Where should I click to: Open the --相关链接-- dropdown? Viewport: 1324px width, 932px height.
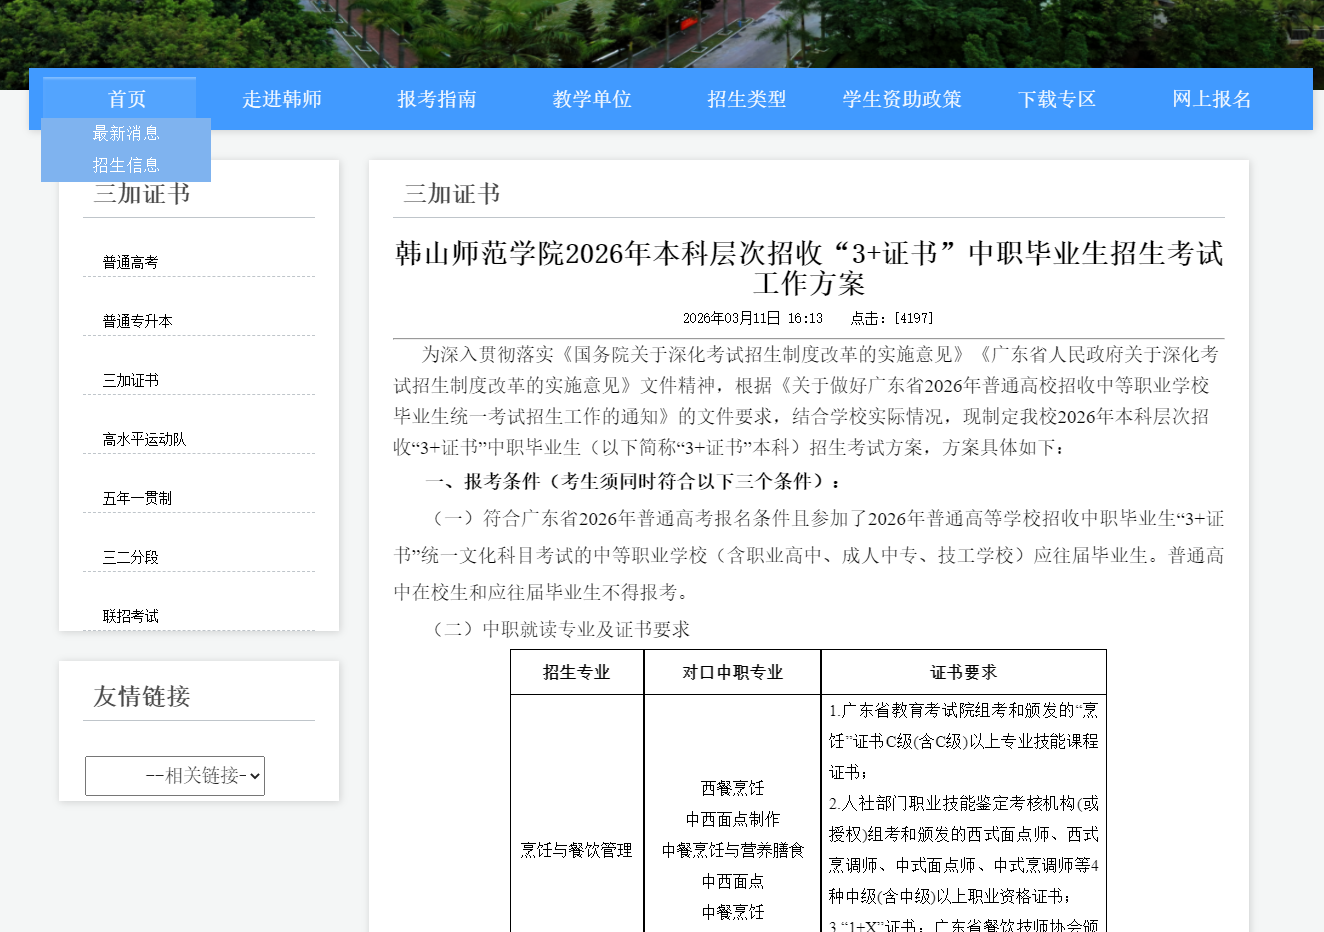(174, 775)
